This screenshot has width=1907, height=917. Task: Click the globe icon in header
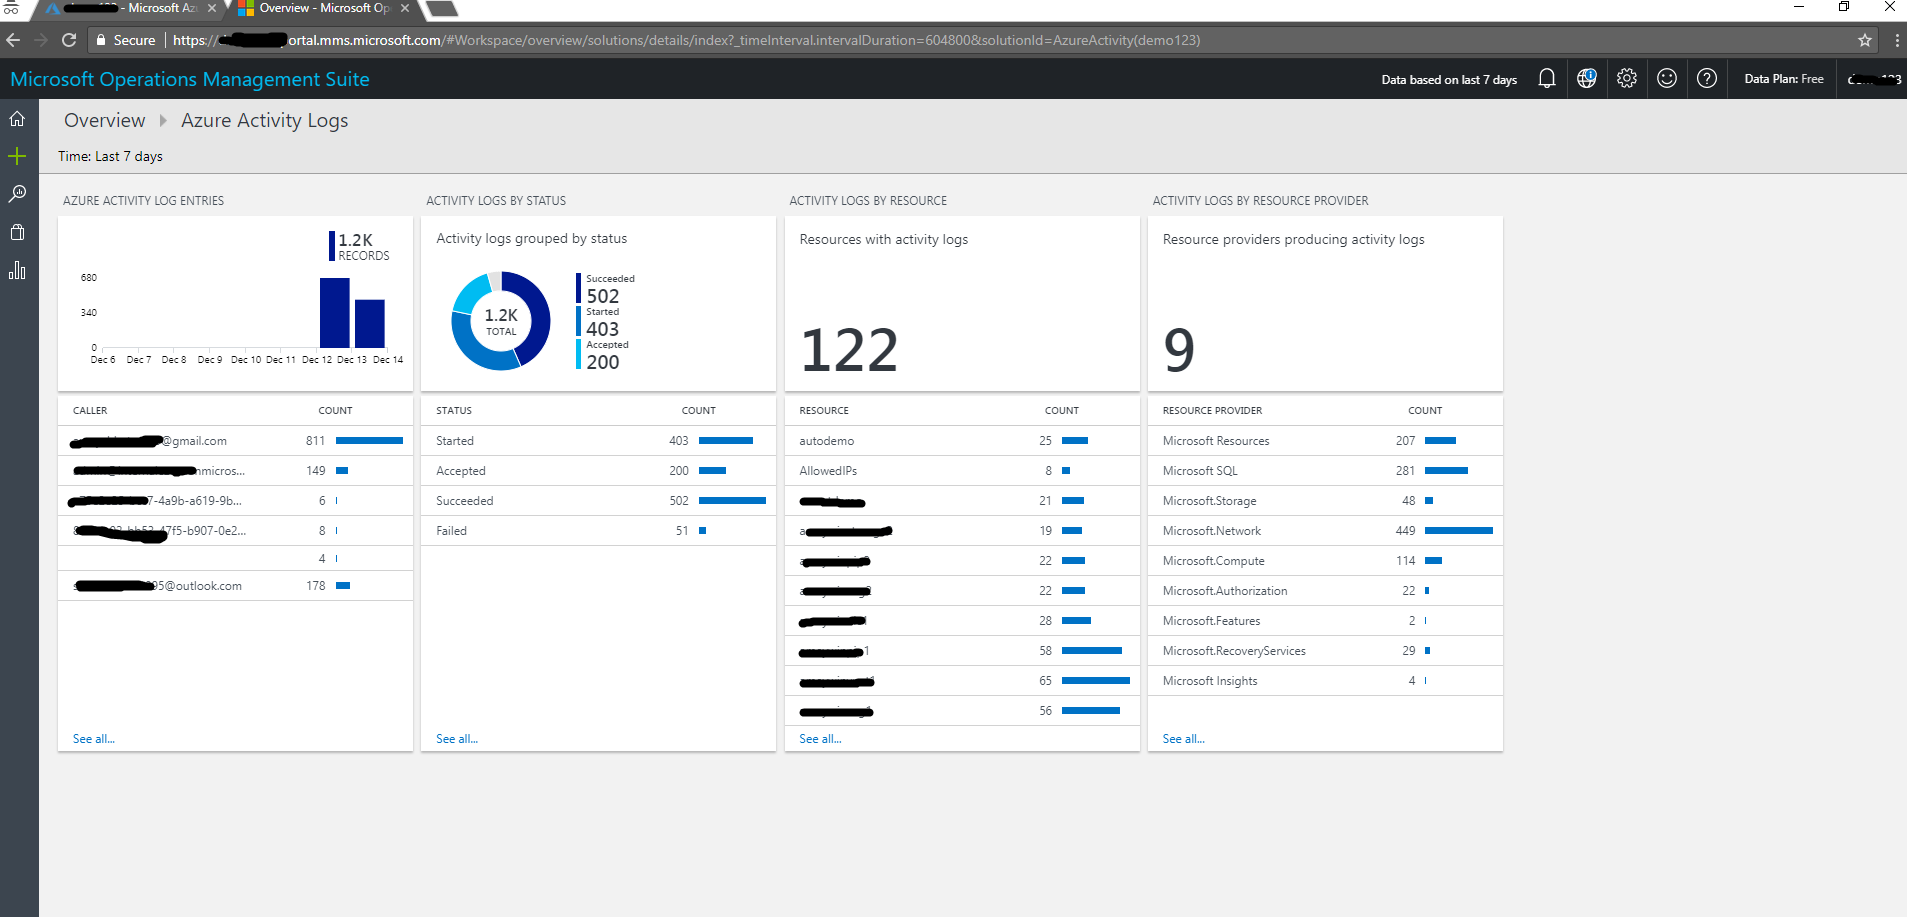pyautogui.click(x=1587, y=78)
